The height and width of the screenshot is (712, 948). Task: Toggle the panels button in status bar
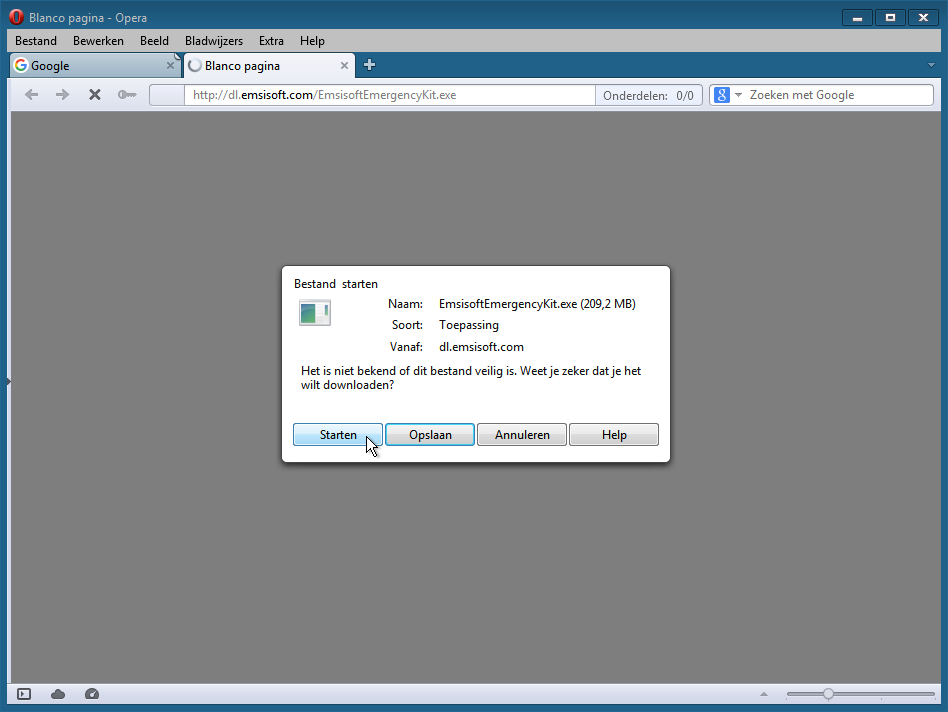tap(24, 694)
